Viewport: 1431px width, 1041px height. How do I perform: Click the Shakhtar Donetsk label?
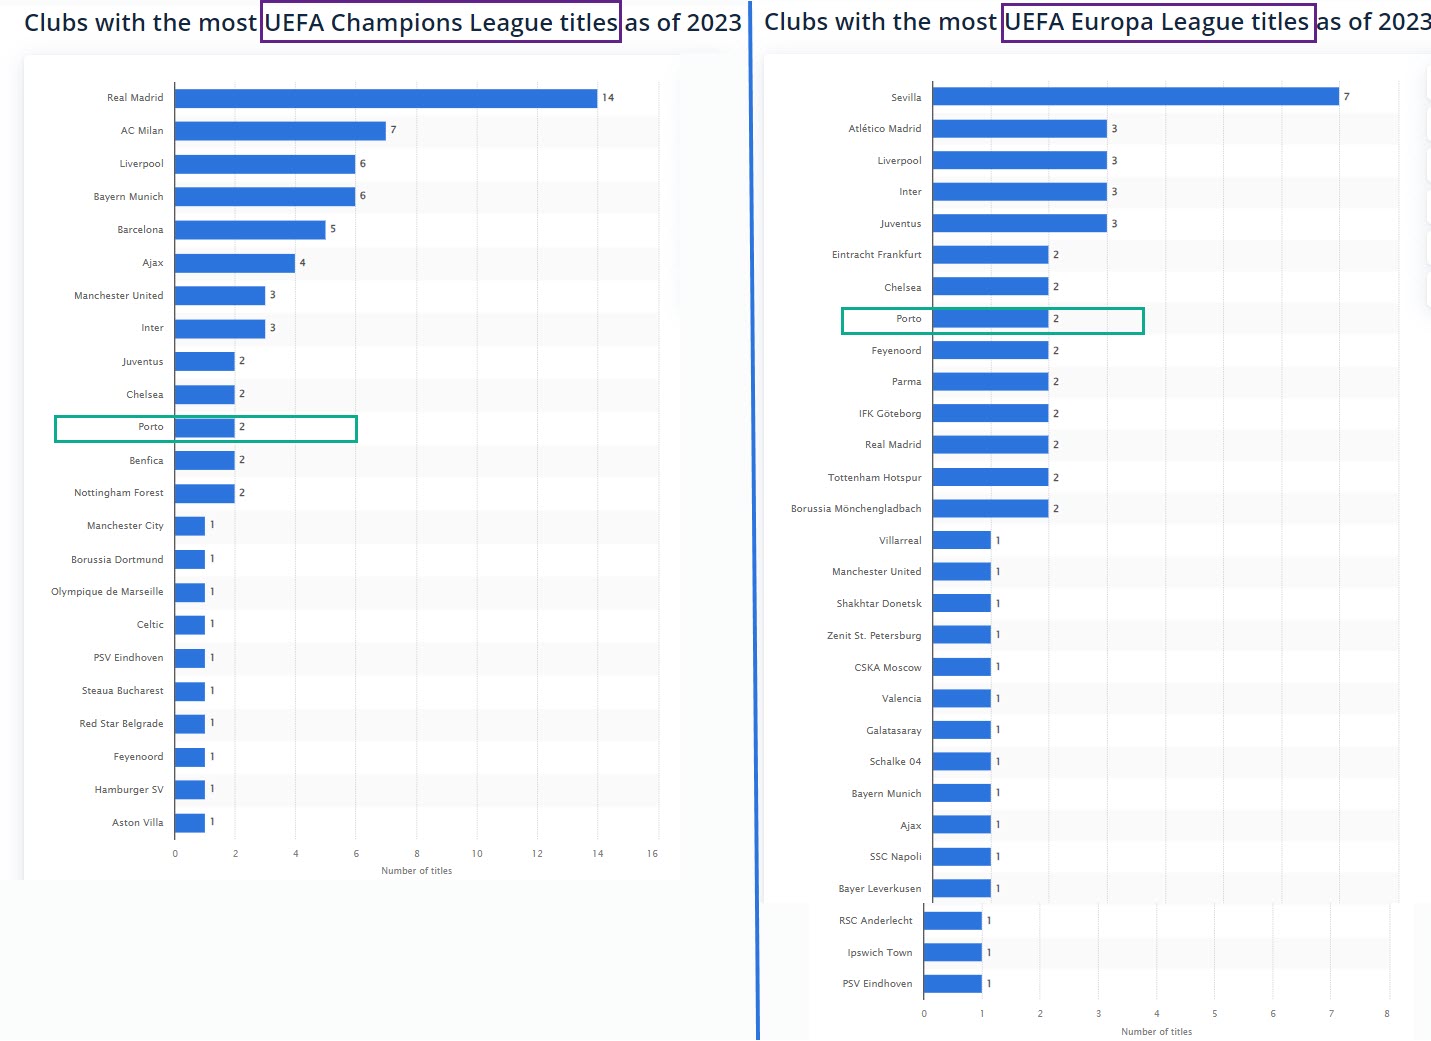(x=879, y=604)
